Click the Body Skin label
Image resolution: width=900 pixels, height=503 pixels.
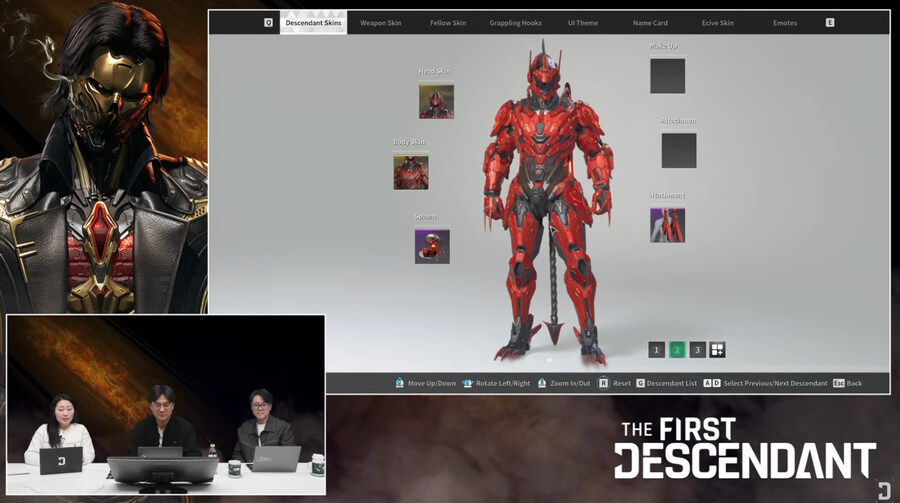[409, 142]
